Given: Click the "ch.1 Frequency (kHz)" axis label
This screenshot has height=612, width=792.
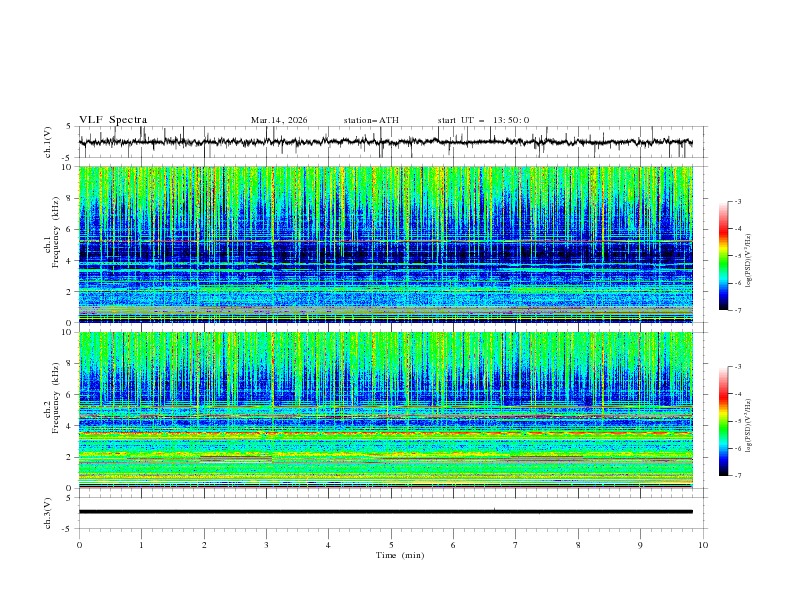Looking at the screenshot, I should click(x=52, y=233).
